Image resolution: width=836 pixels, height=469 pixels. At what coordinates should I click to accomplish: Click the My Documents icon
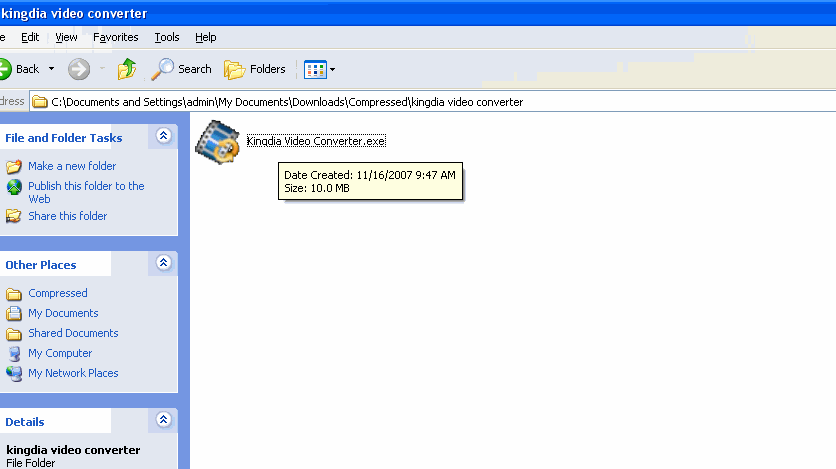point(14,313)
